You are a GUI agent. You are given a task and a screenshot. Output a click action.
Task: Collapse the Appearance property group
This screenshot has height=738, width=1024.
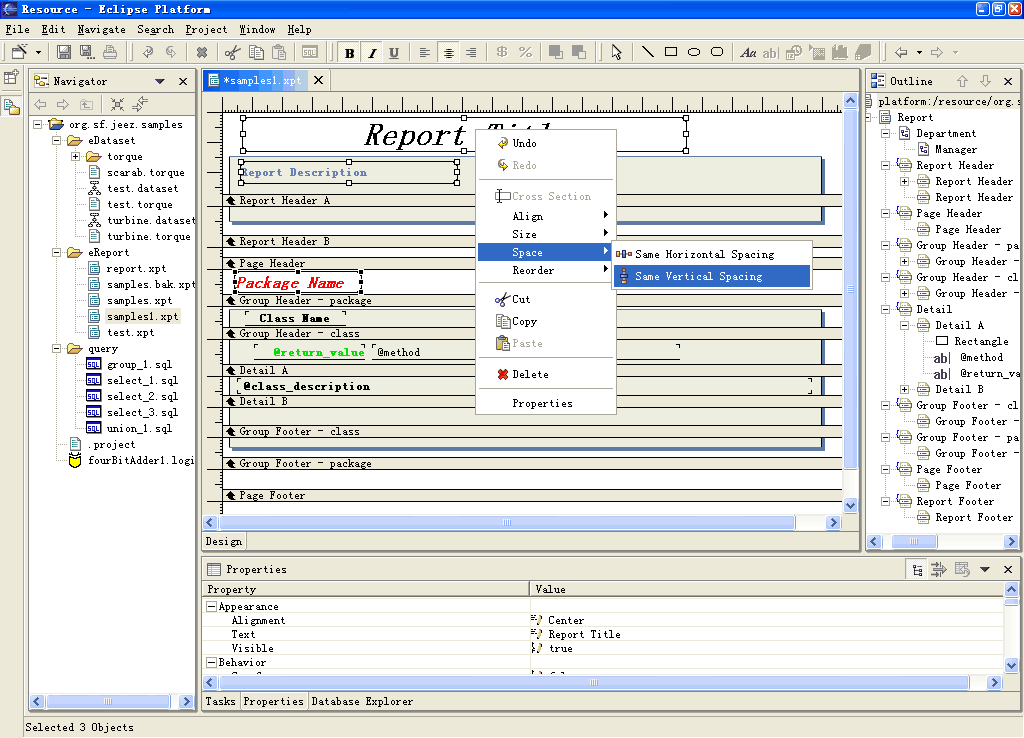point(211,607)
